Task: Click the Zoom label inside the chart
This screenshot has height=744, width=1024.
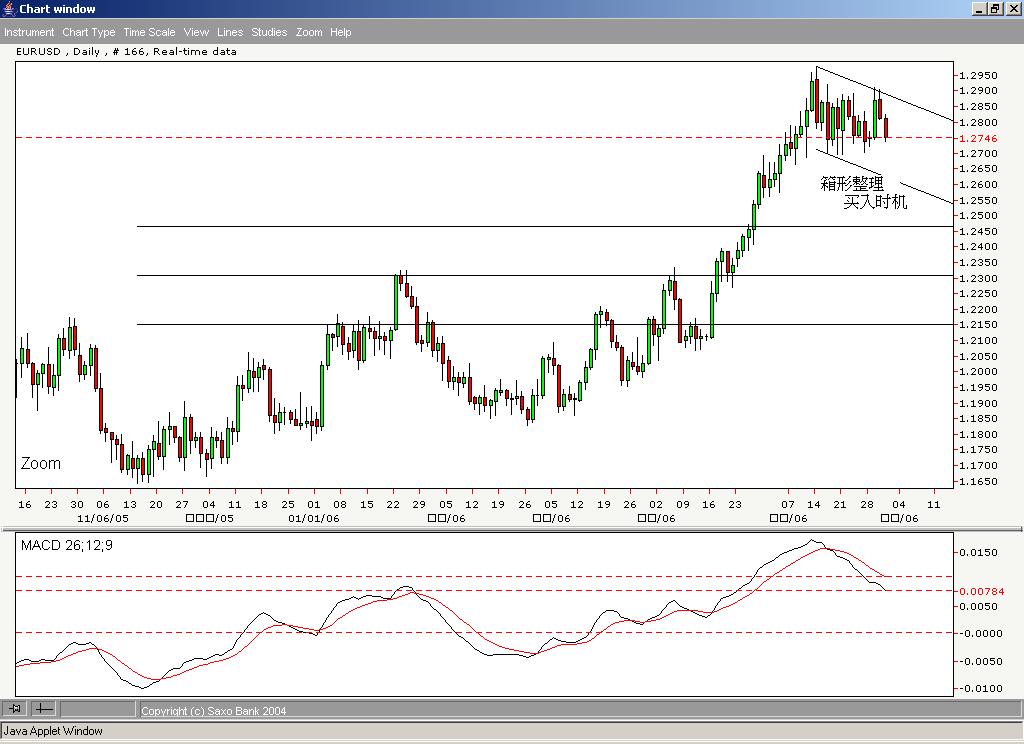Action: pos(42,463)
